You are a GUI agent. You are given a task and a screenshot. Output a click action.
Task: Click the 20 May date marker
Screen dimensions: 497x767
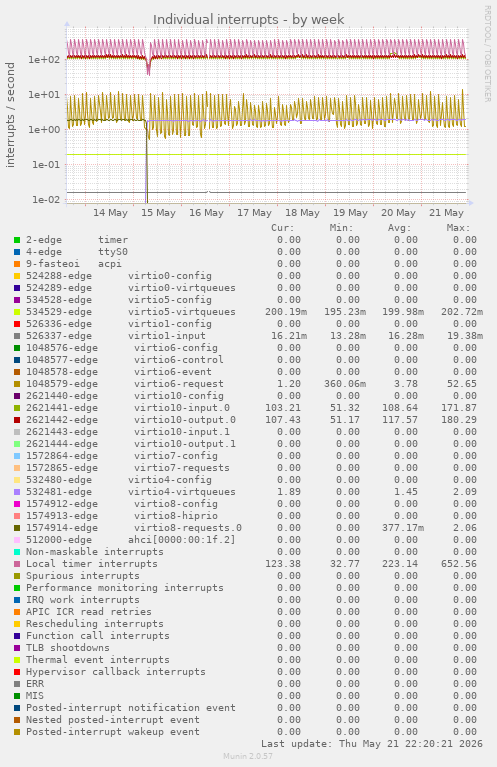(398, 213)
